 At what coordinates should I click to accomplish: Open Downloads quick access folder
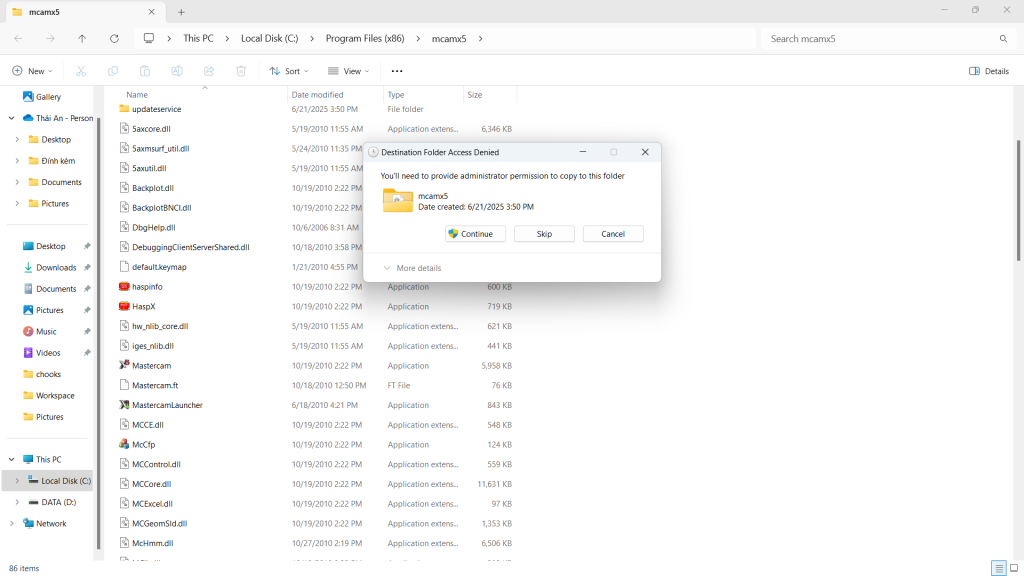[x=50, y=268]
